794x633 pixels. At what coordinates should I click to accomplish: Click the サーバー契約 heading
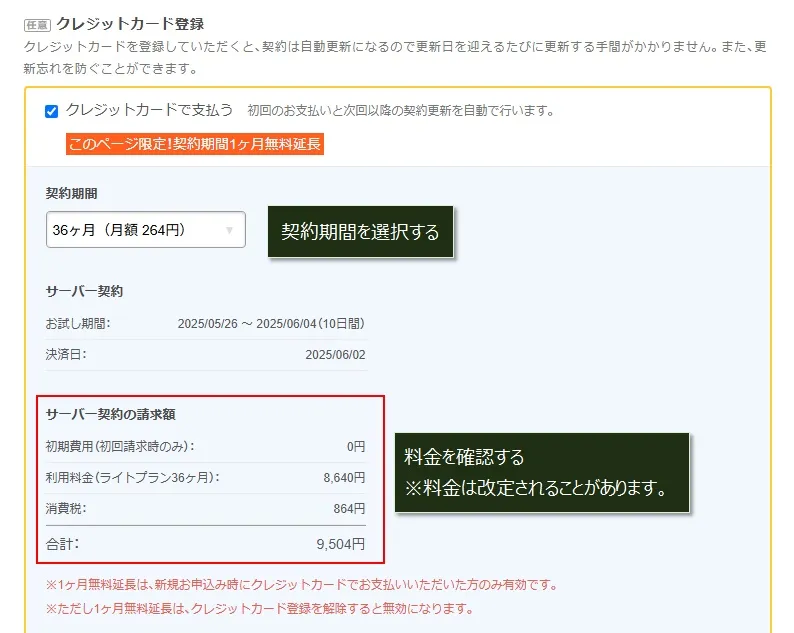(x=84, y=291)
